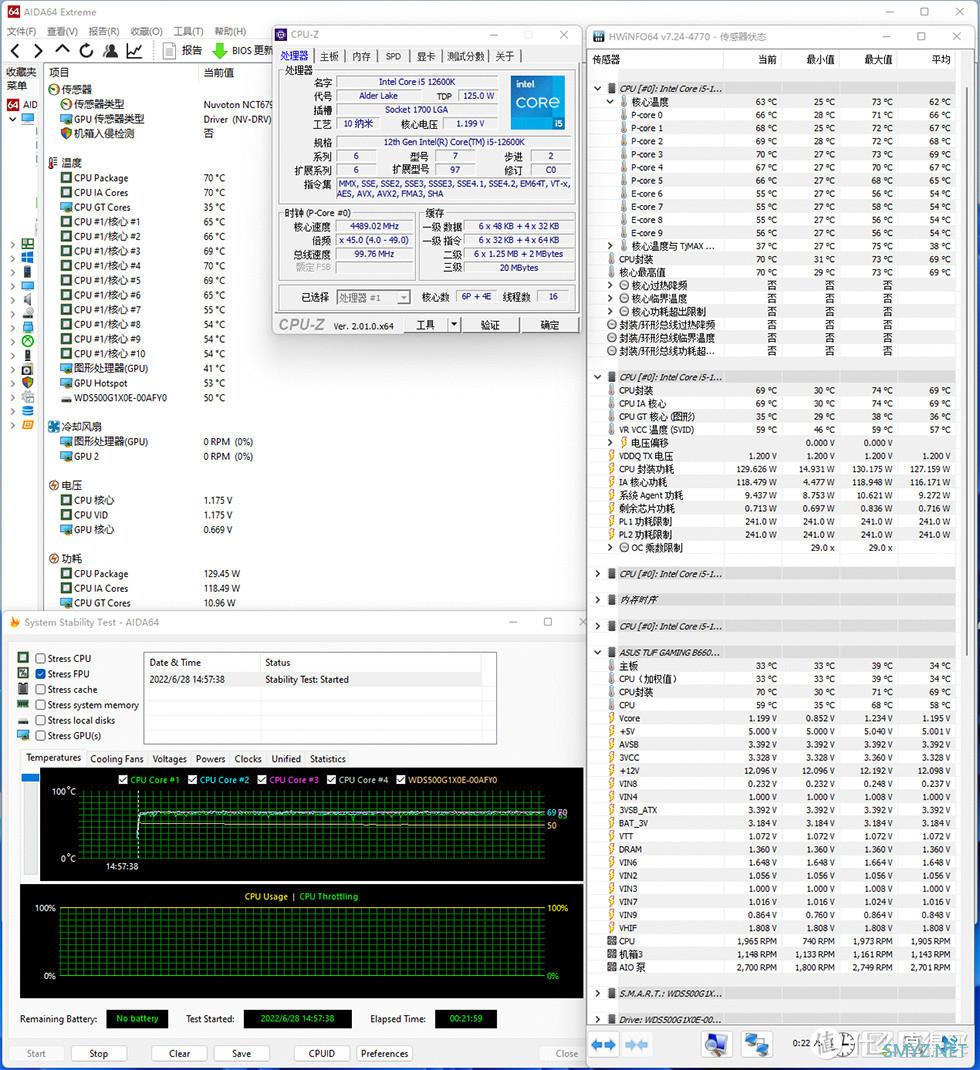Expand the 内存时序 group in HWiNFO
Image resolution: width=980 pixels, height=1070 pixels.
pos(598,600)
